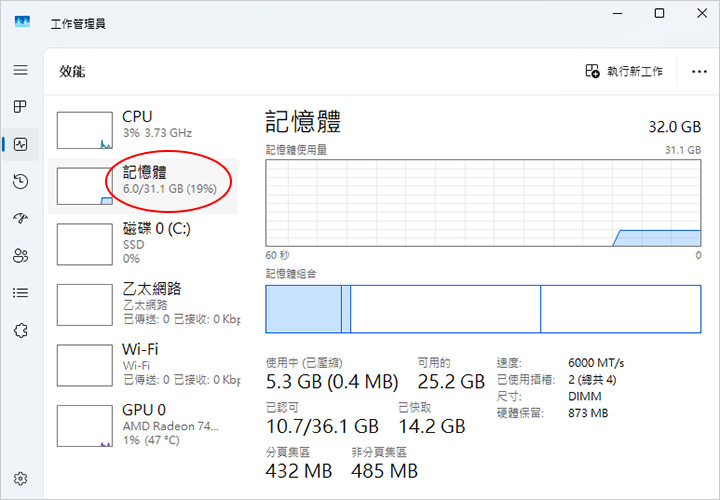The image size is (720, 500).
Task: Click the memory mini graph thumbnail
Action: pyautogui.click(x=84, y=186)
